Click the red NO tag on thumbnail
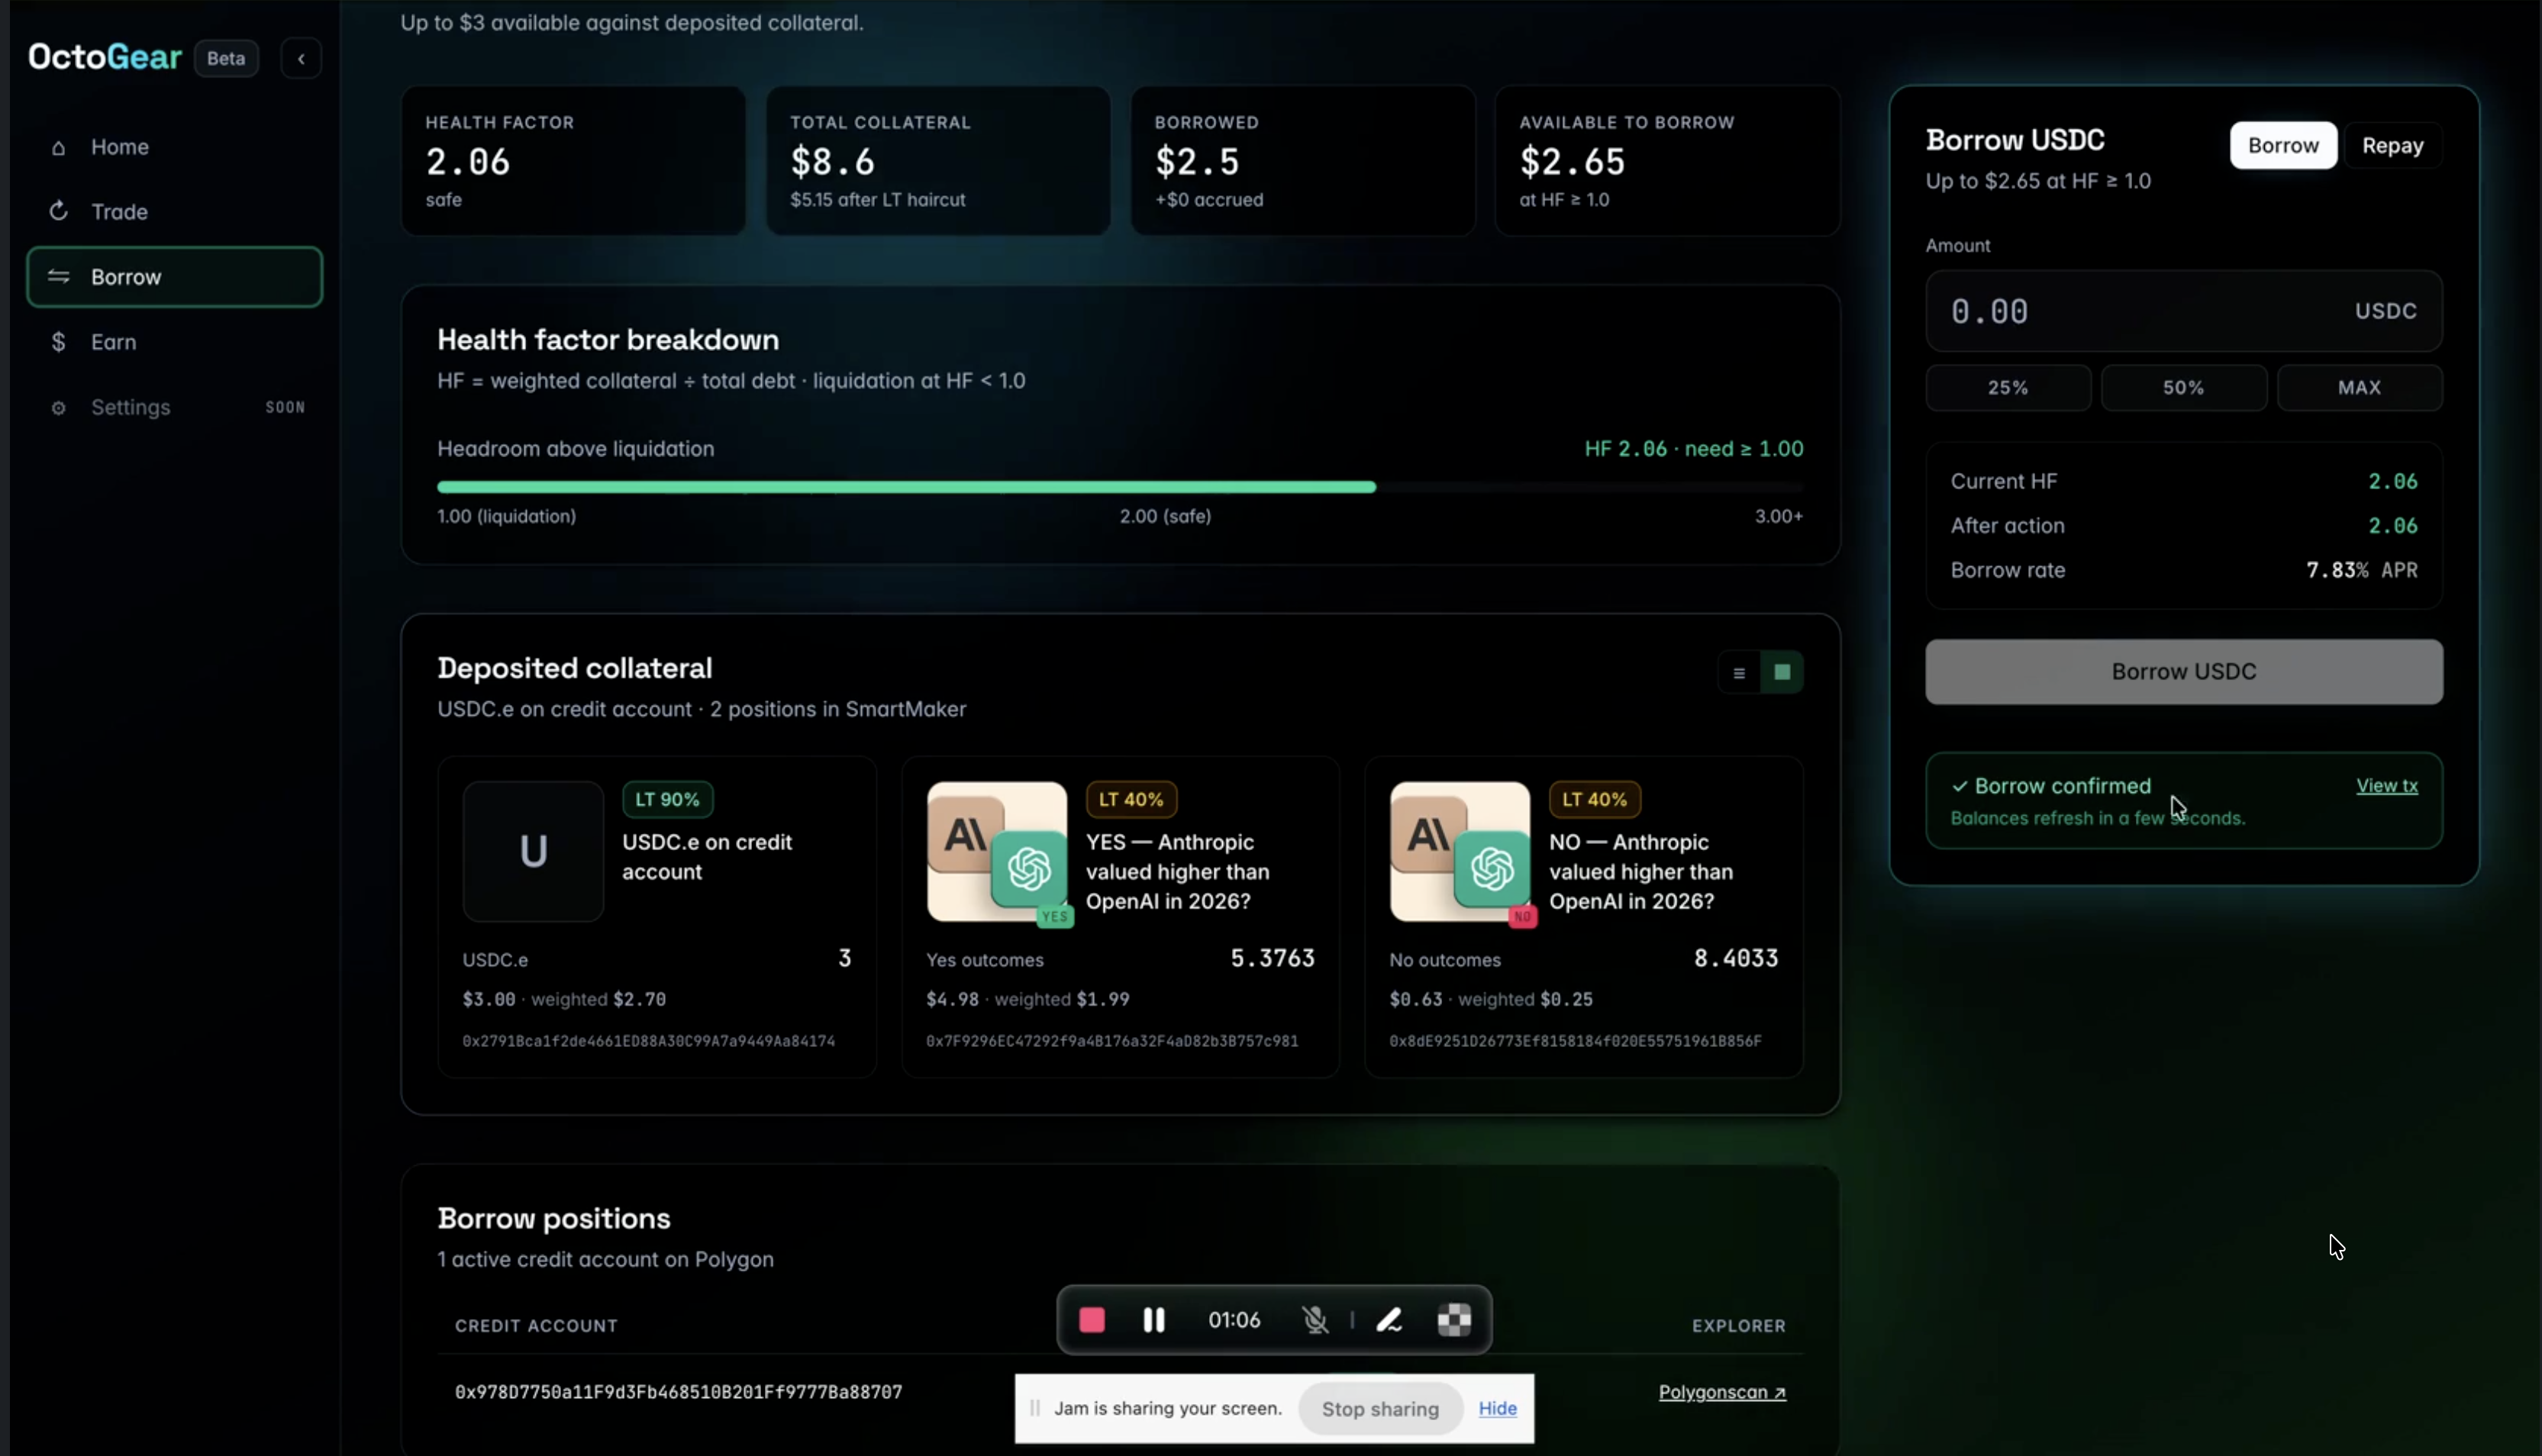 pyautogui.click(x=1522, y=916)
